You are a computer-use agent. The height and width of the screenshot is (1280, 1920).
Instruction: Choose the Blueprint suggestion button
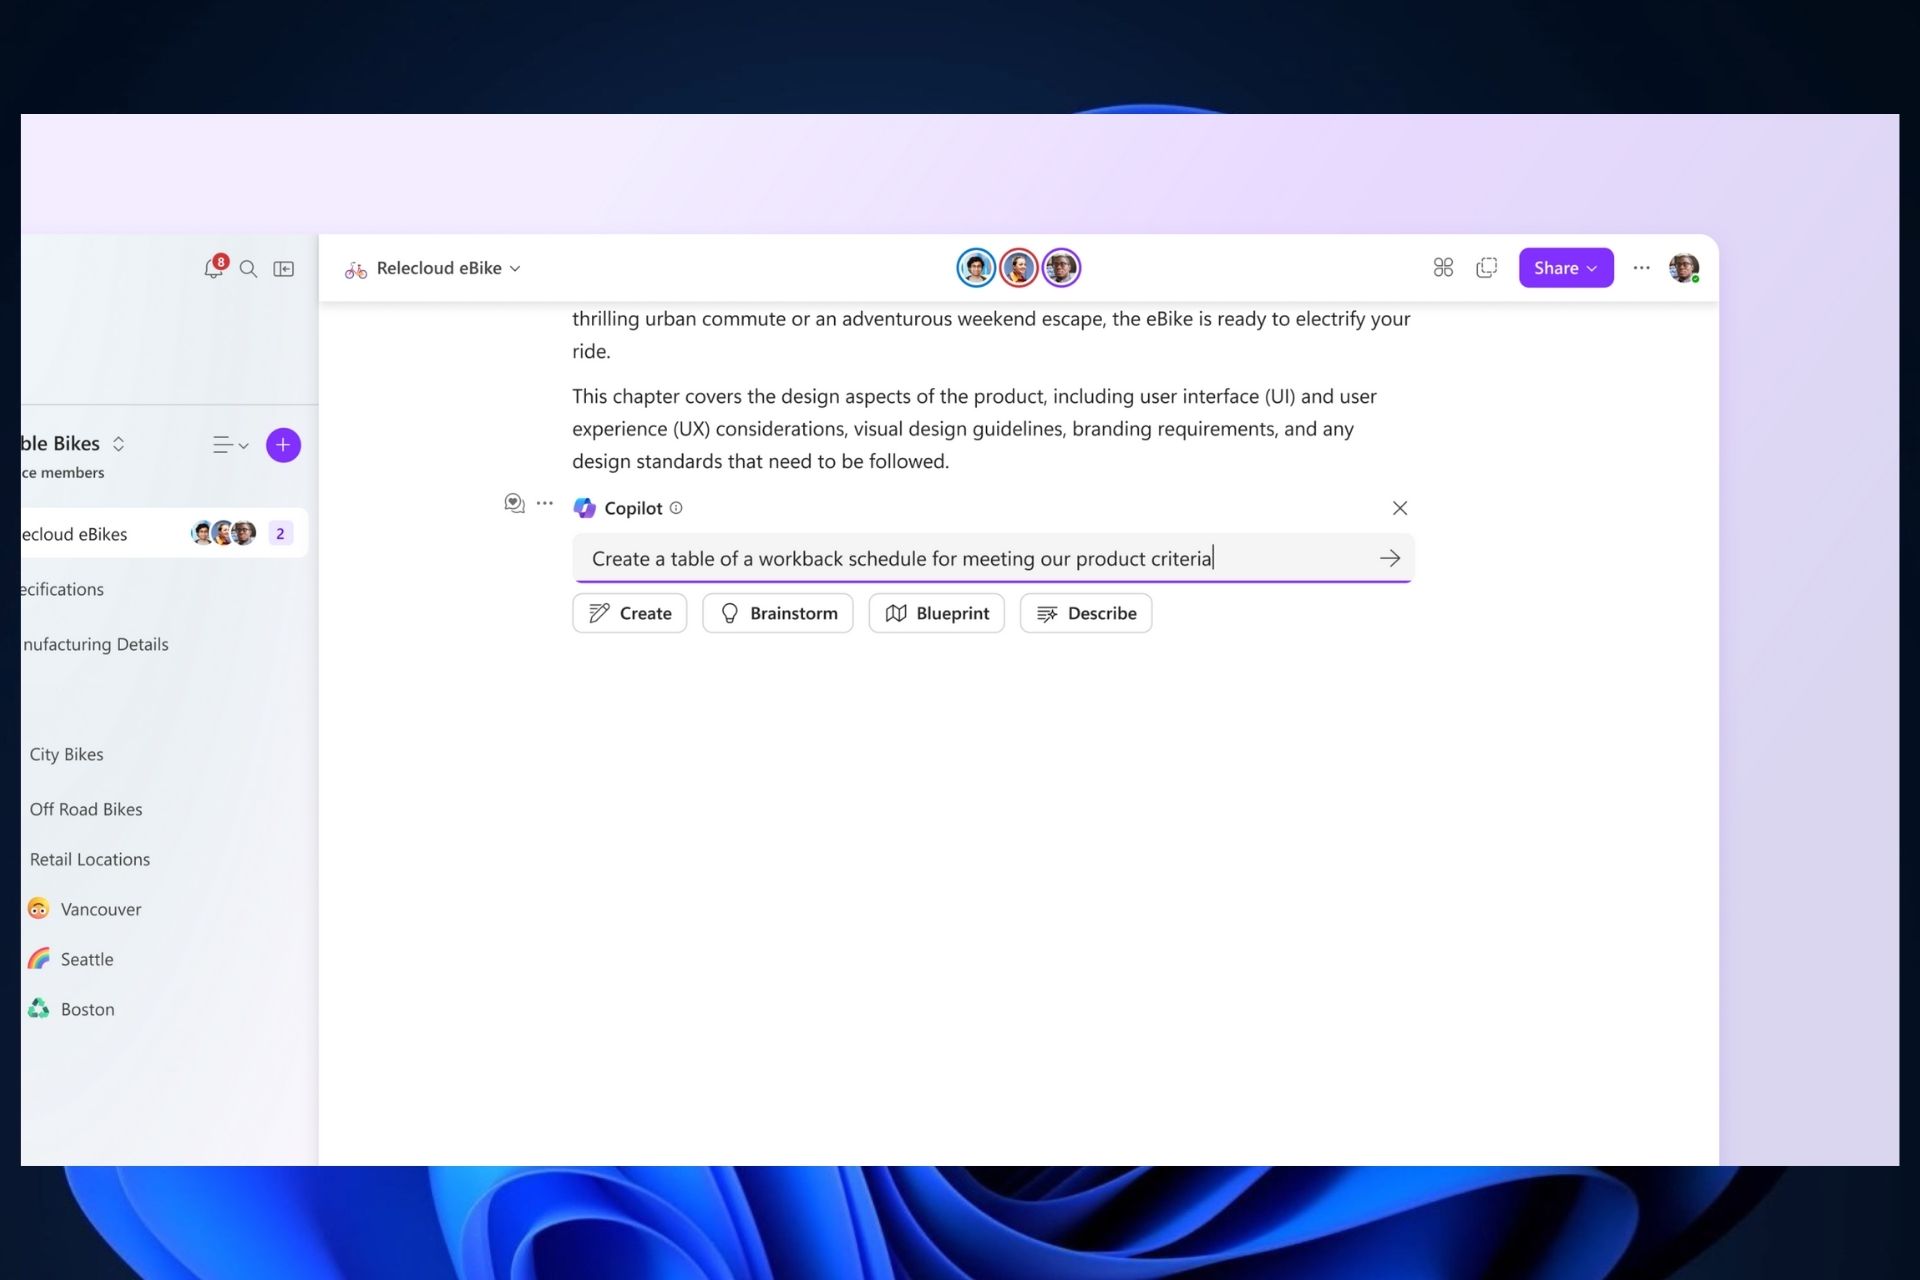coord(937,613)
